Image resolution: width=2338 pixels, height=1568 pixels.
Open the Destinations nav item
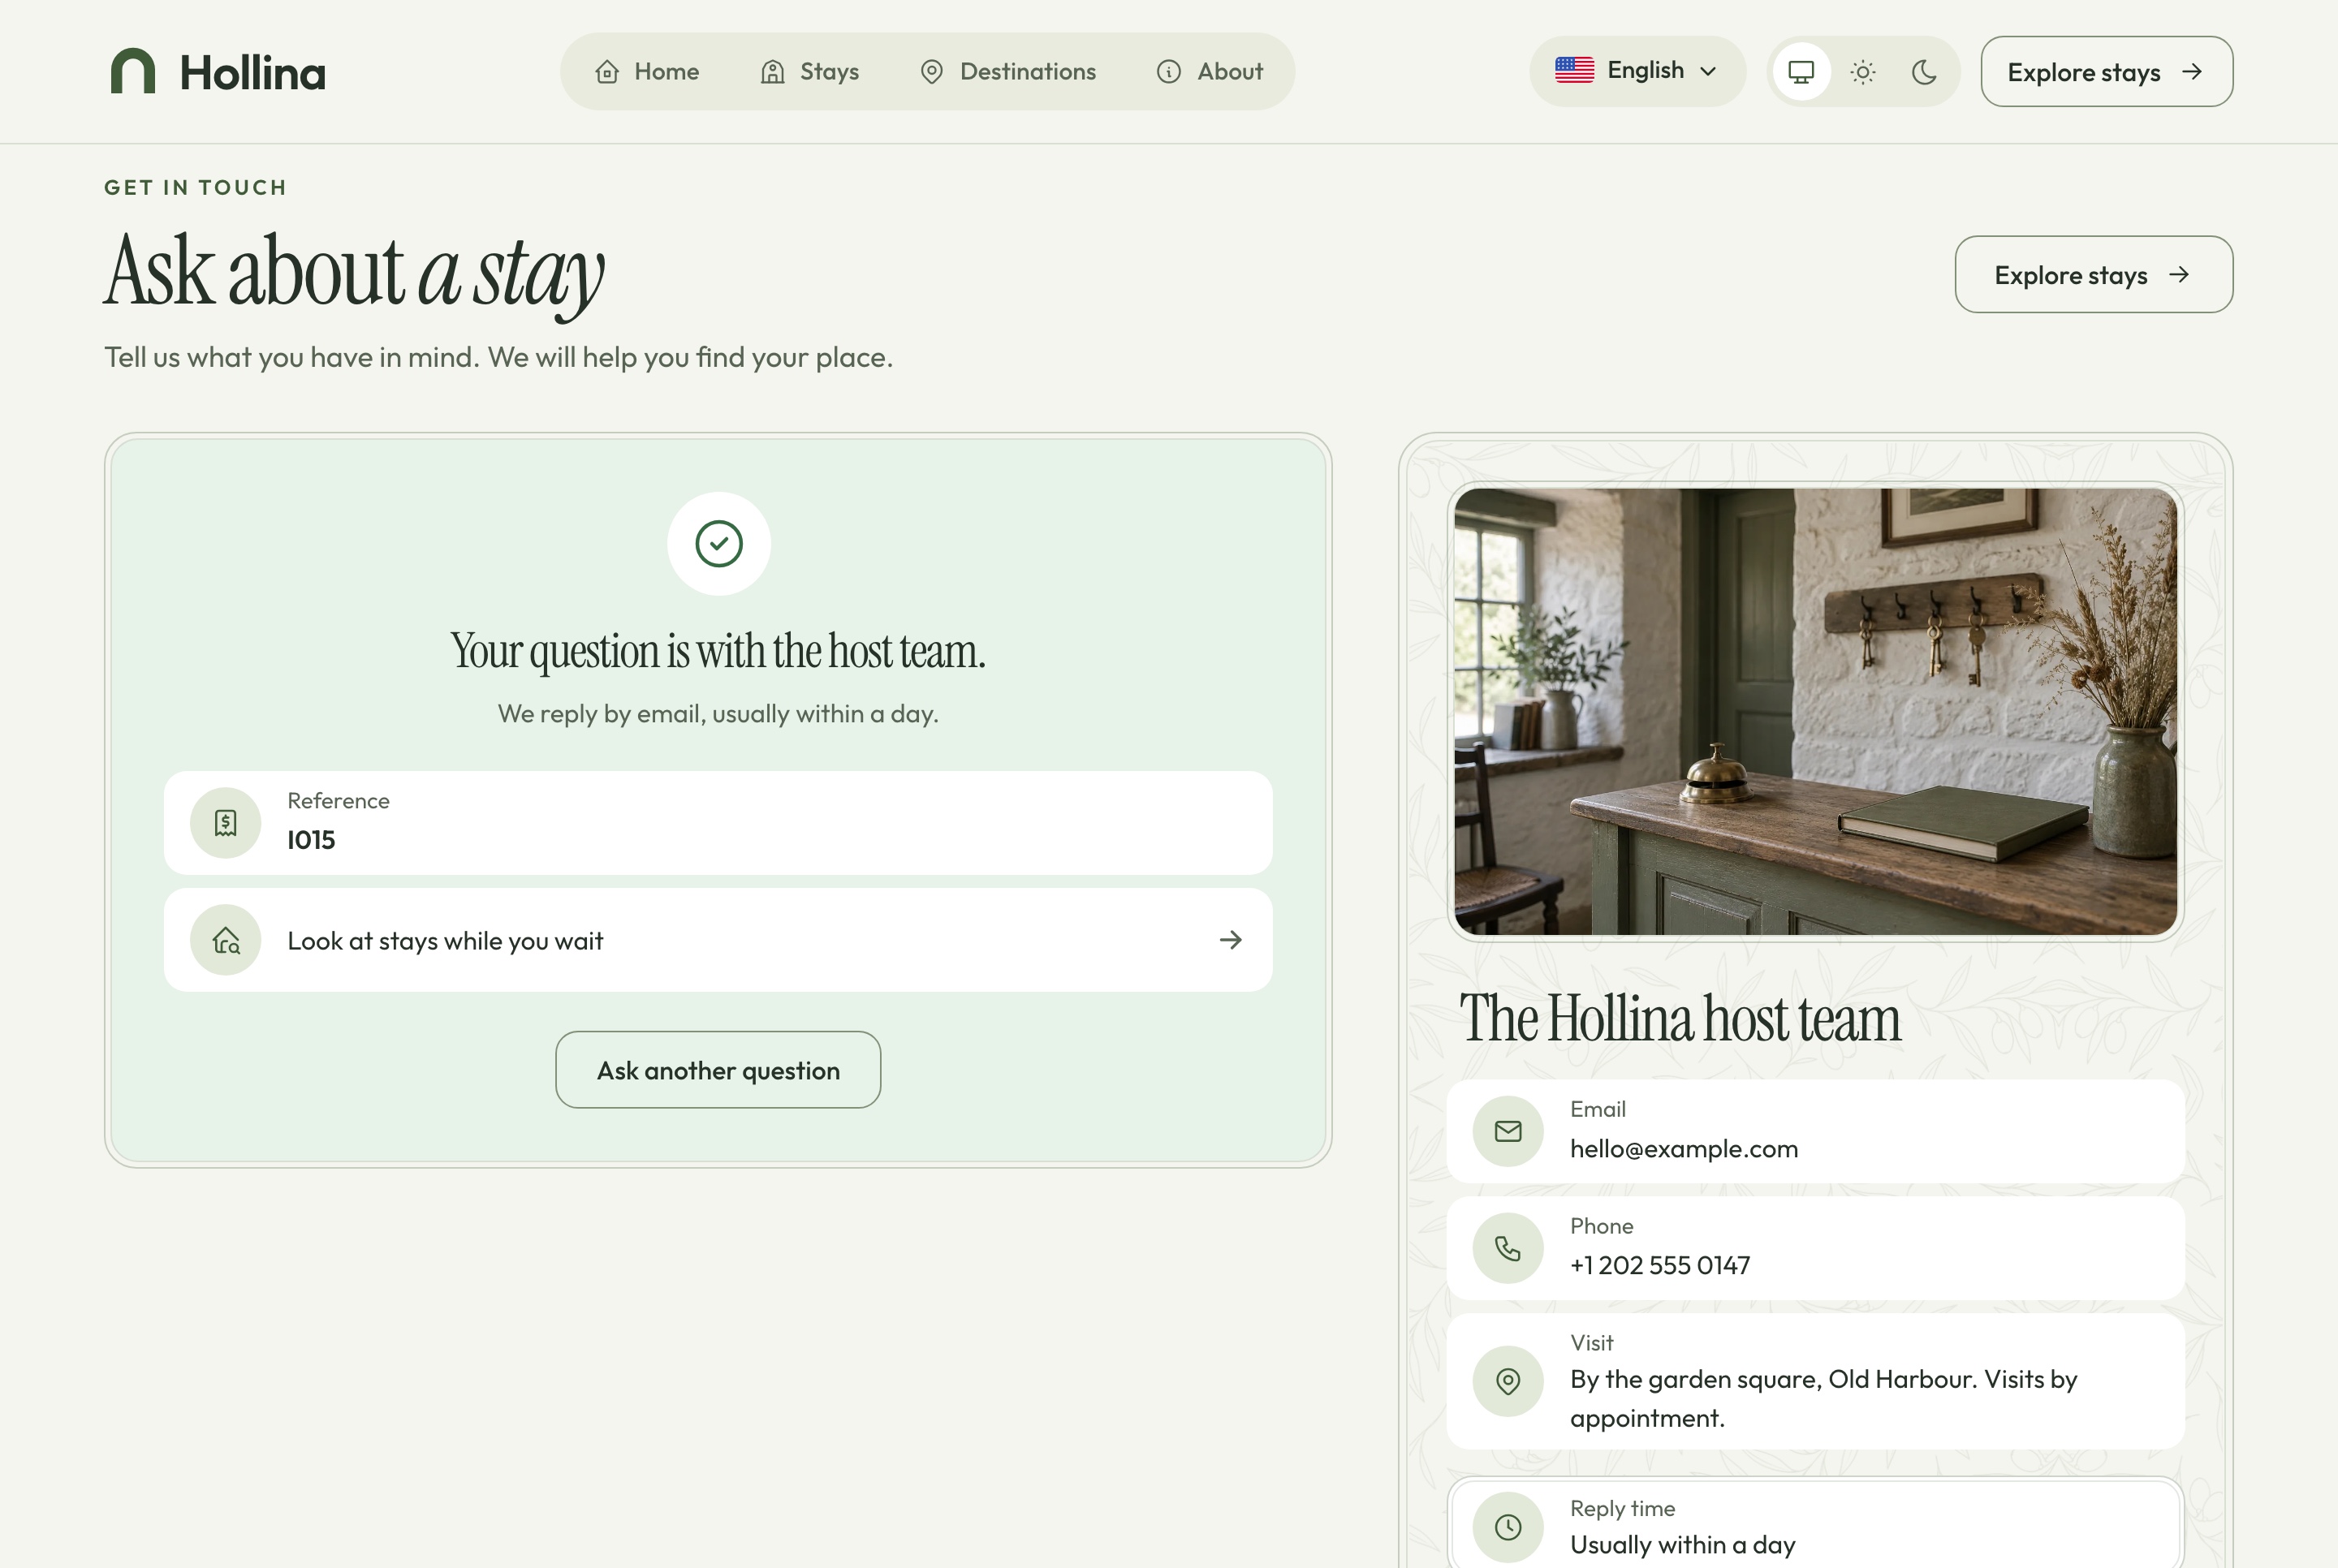point(1008,72)
